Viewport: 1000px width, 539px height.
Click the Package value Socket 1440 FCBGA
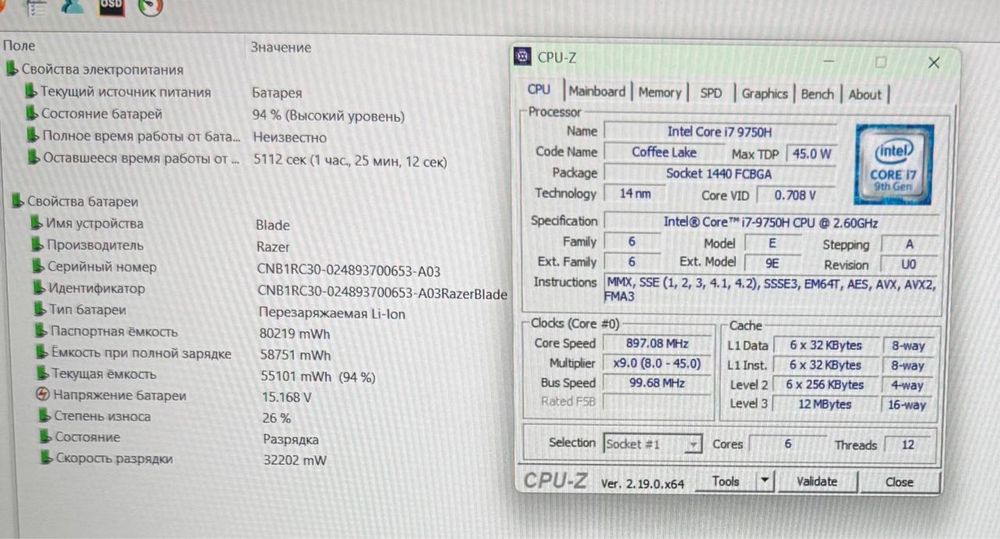(x=719, y=174)
